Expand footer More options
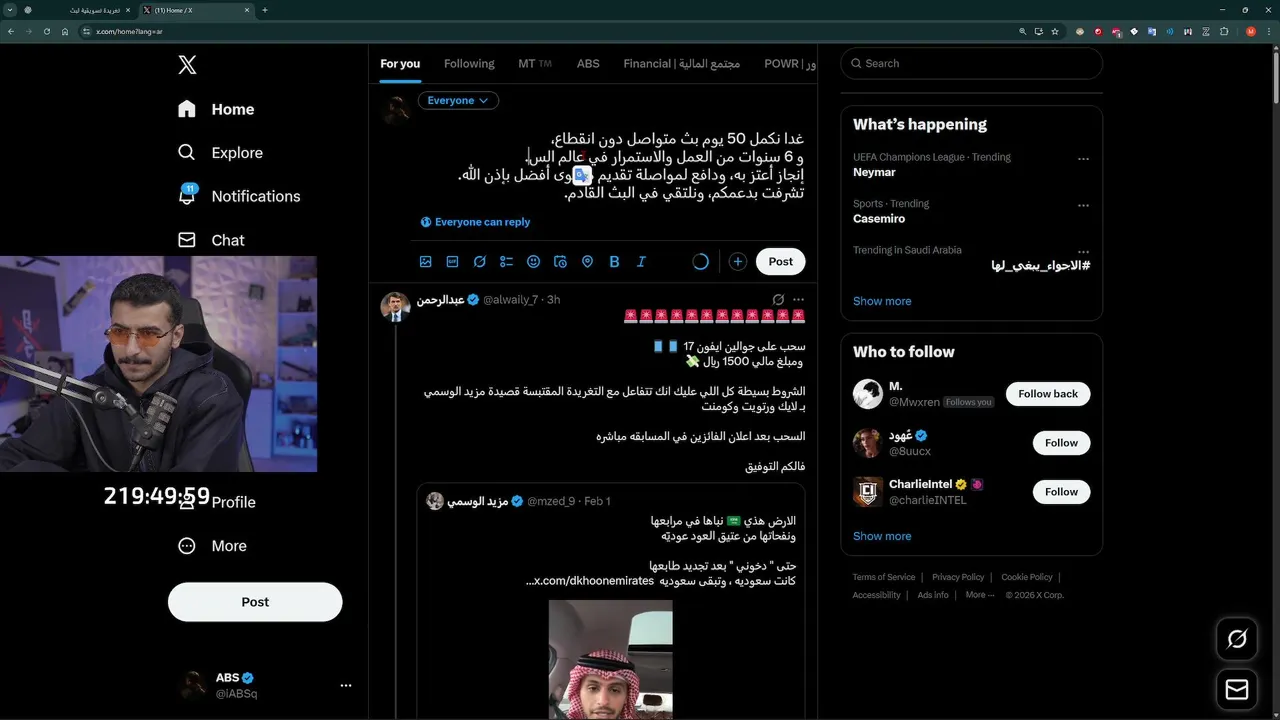The height and width of the screenshot is (720, 1280). pos(980,595)
